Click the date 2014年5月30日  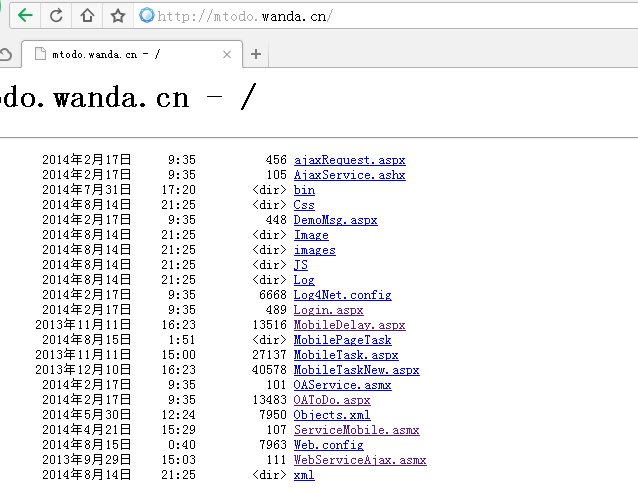(x=87, y=414)
